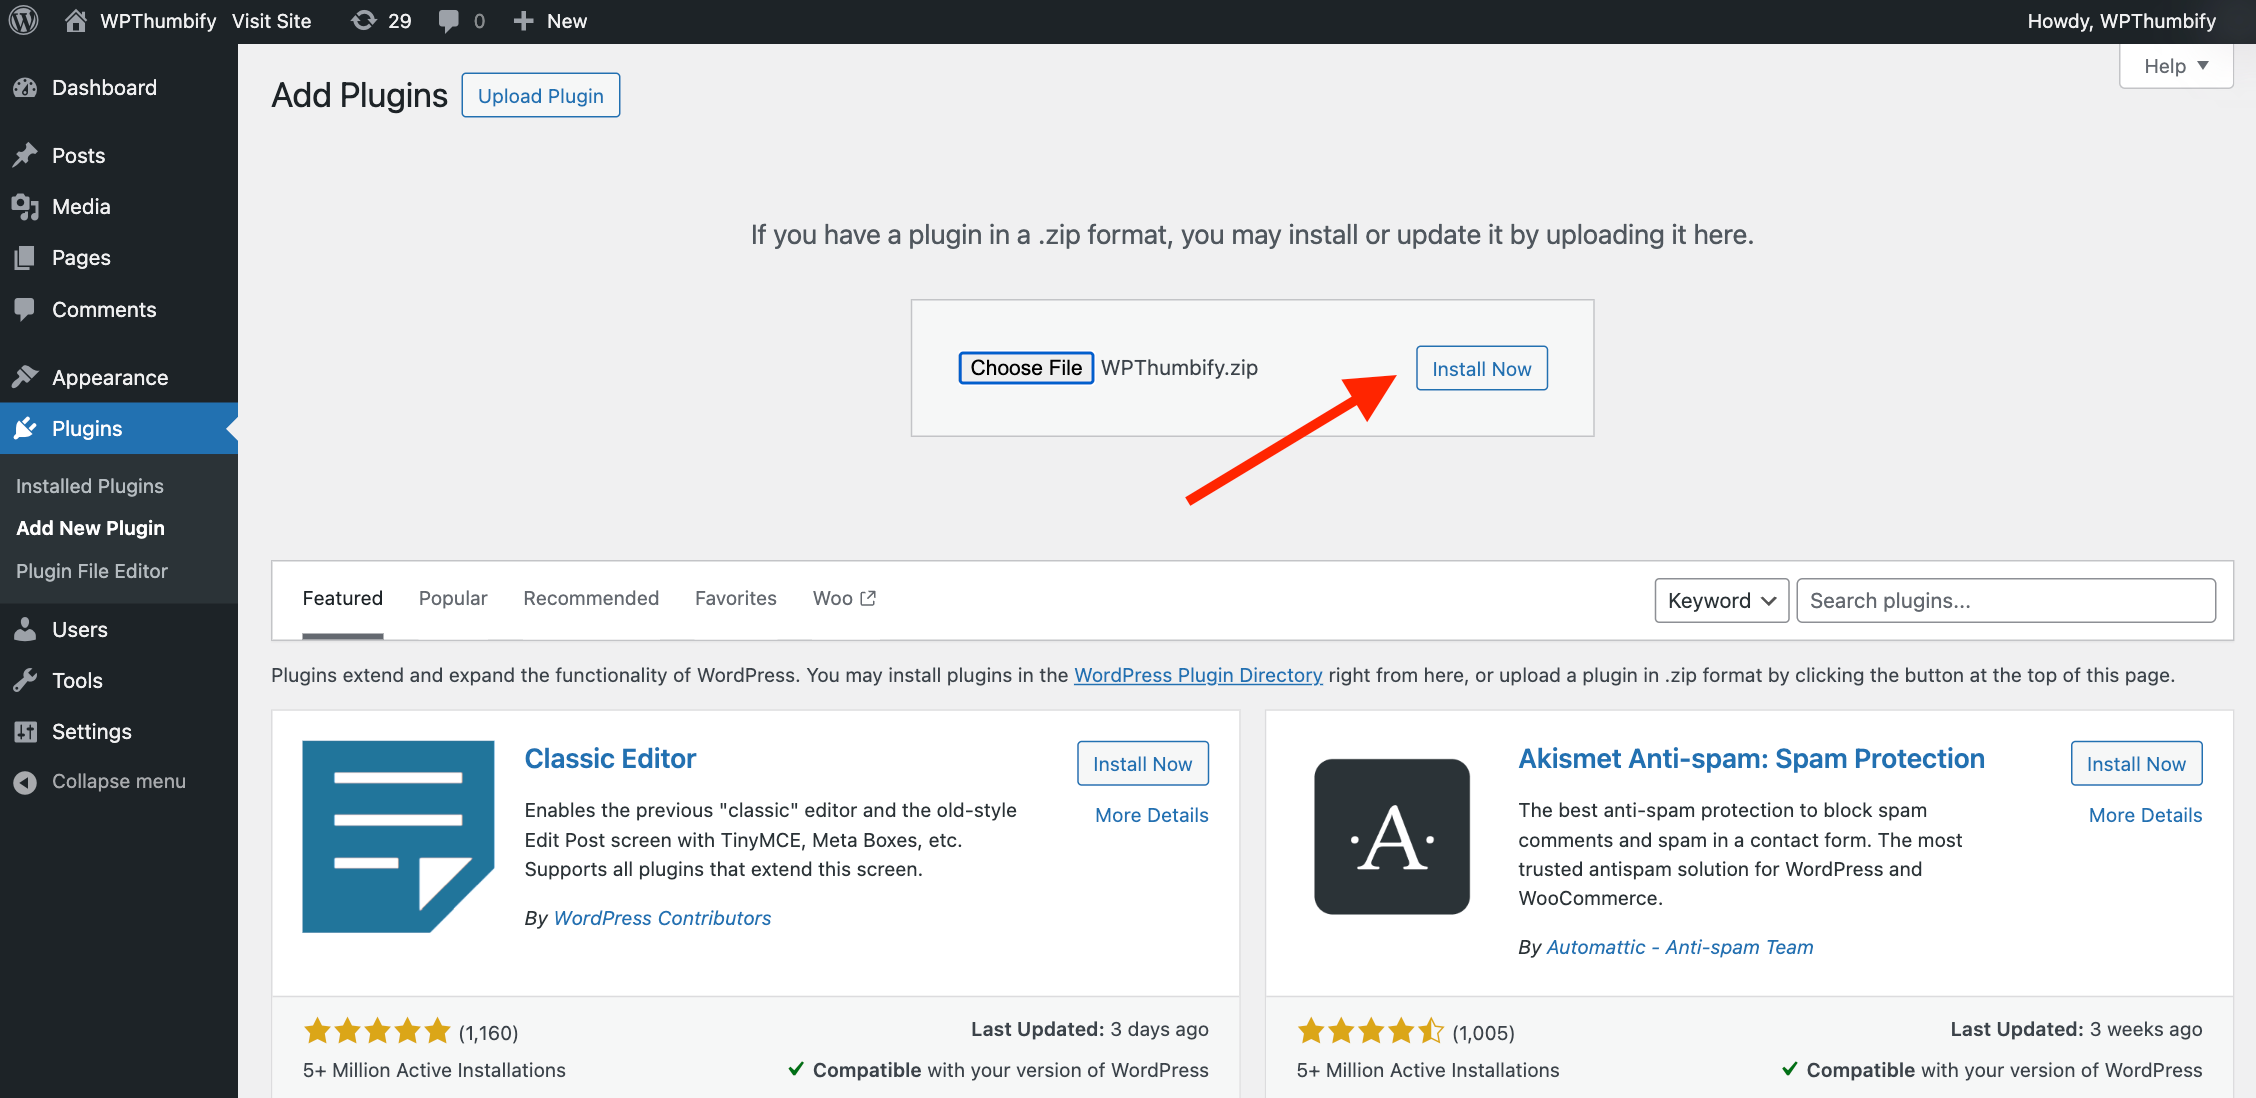Click the Collapse menu label

[119, 782]
